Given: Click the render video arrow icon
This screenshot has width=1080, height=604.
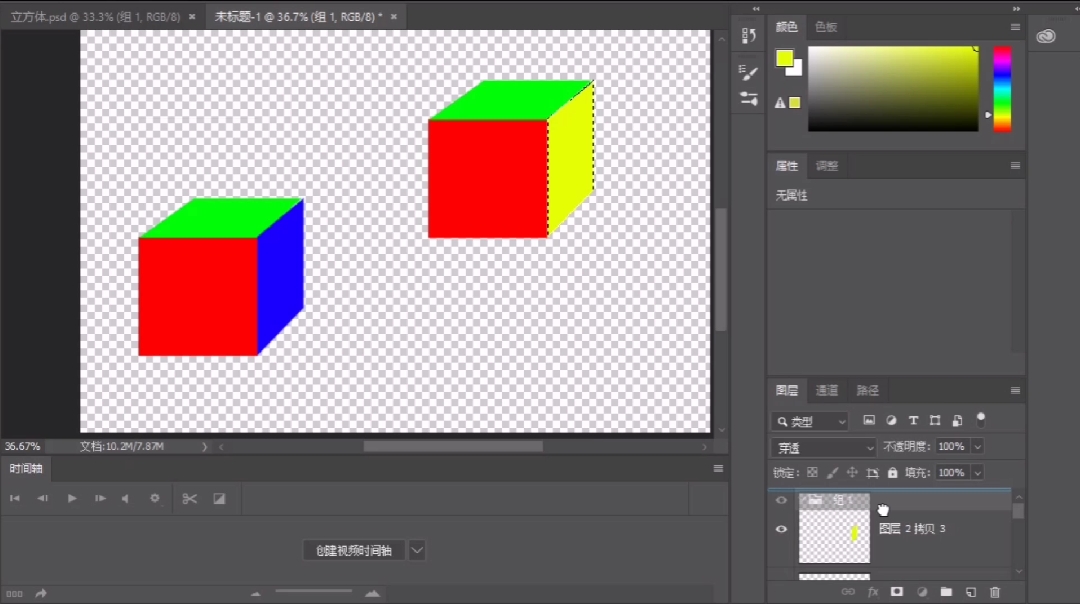Looking at the screenshot, I should click(41, 593).
